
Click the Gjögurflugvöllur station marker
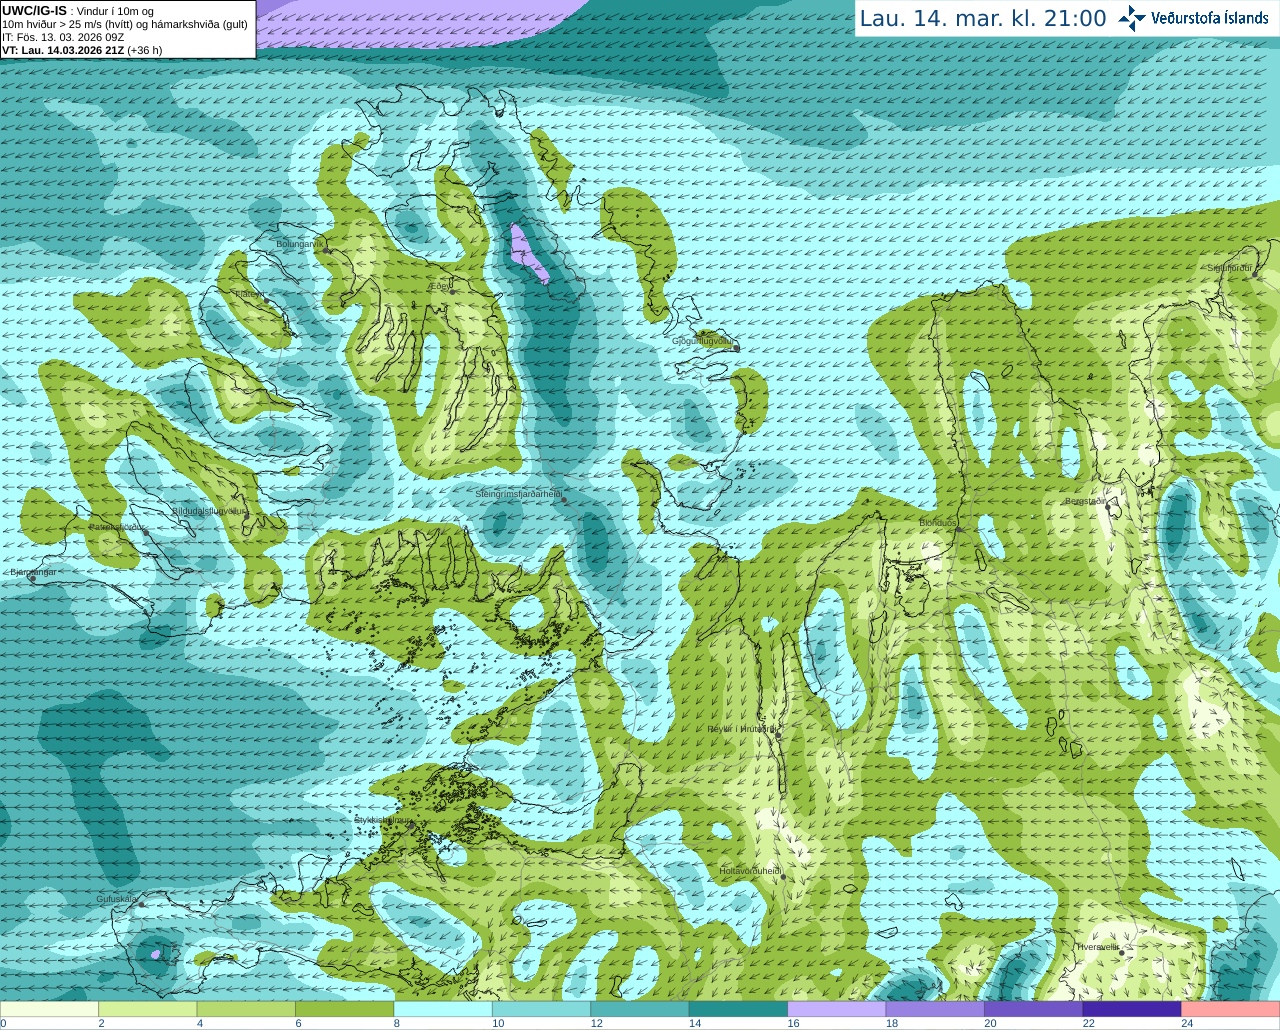(x=737, y=348)
